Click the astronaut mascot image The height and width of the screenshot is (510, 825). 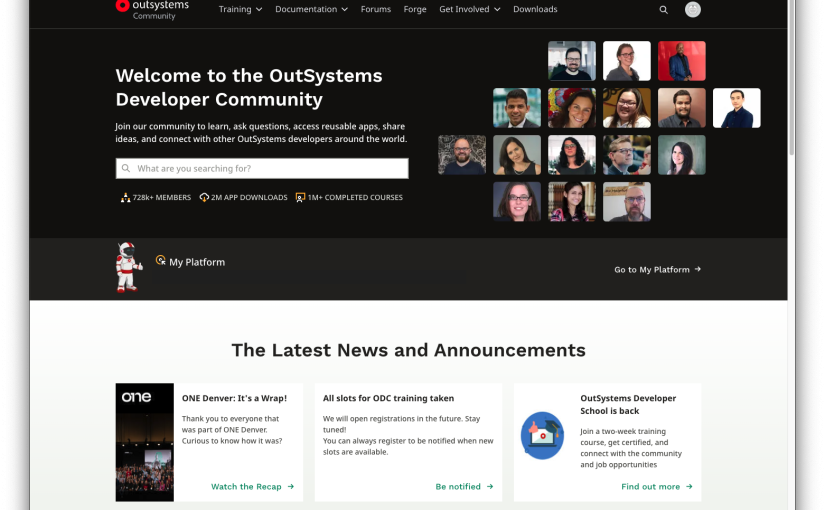click(129, 267)
